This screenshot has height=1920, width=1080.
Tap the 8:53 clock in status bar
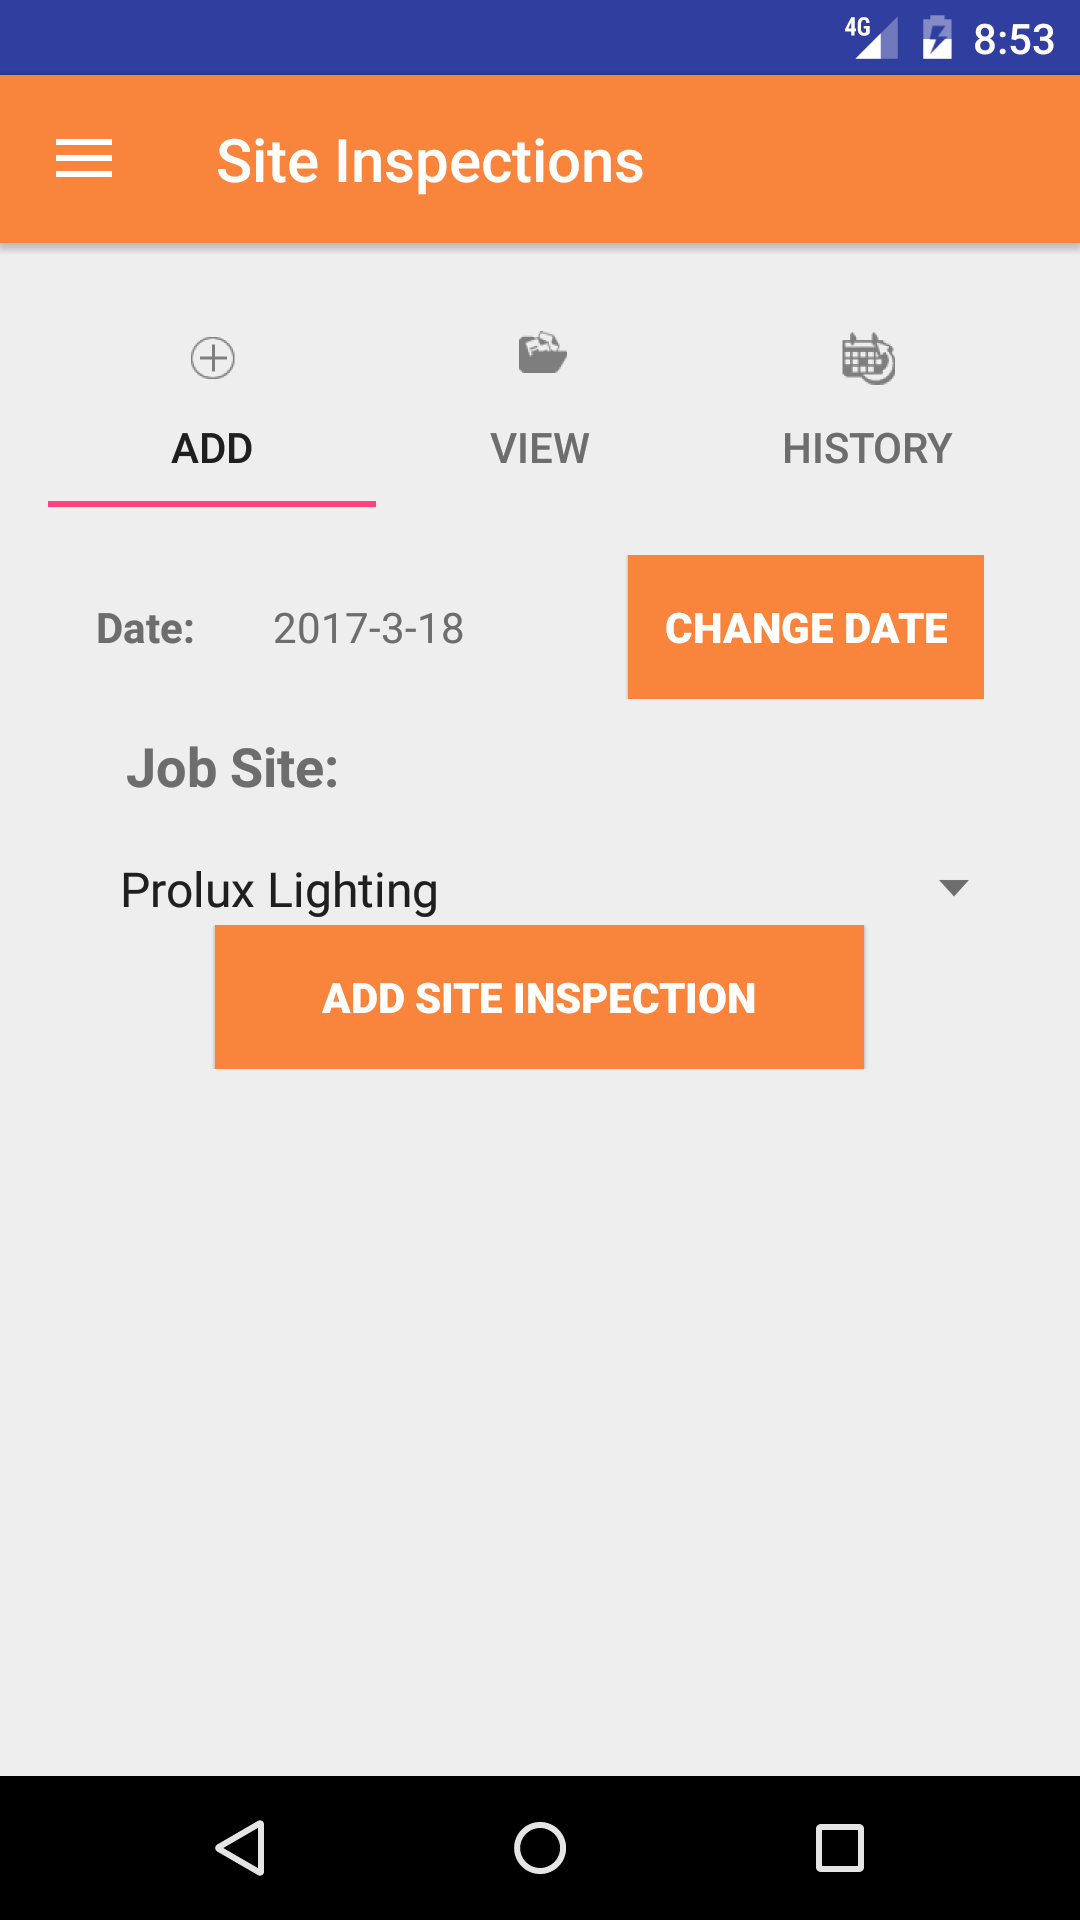point(1013,40)
